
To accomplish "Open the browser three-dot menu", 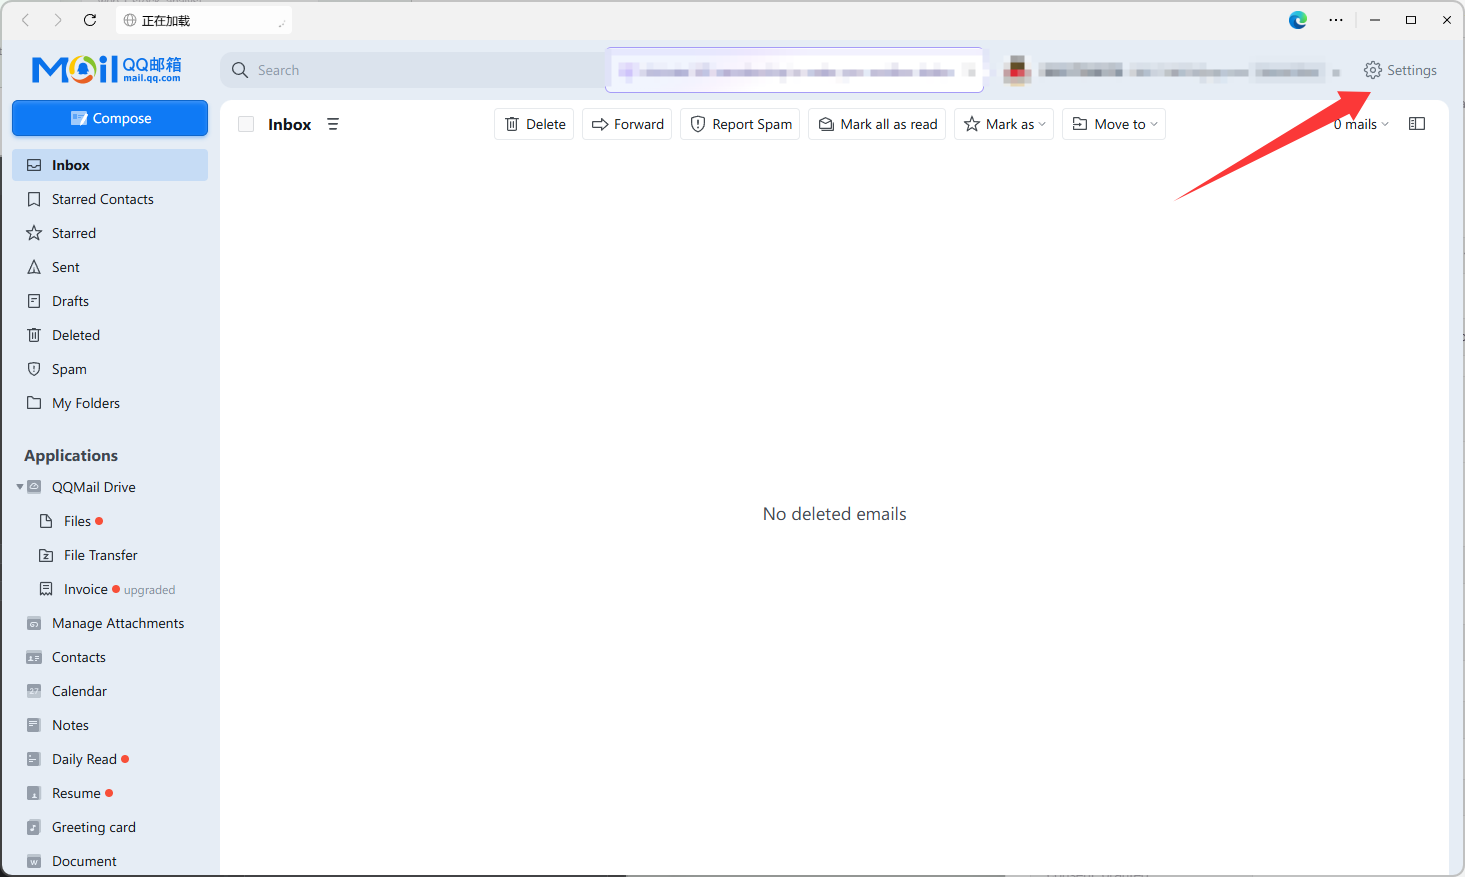I will [x=1336, y=20].
